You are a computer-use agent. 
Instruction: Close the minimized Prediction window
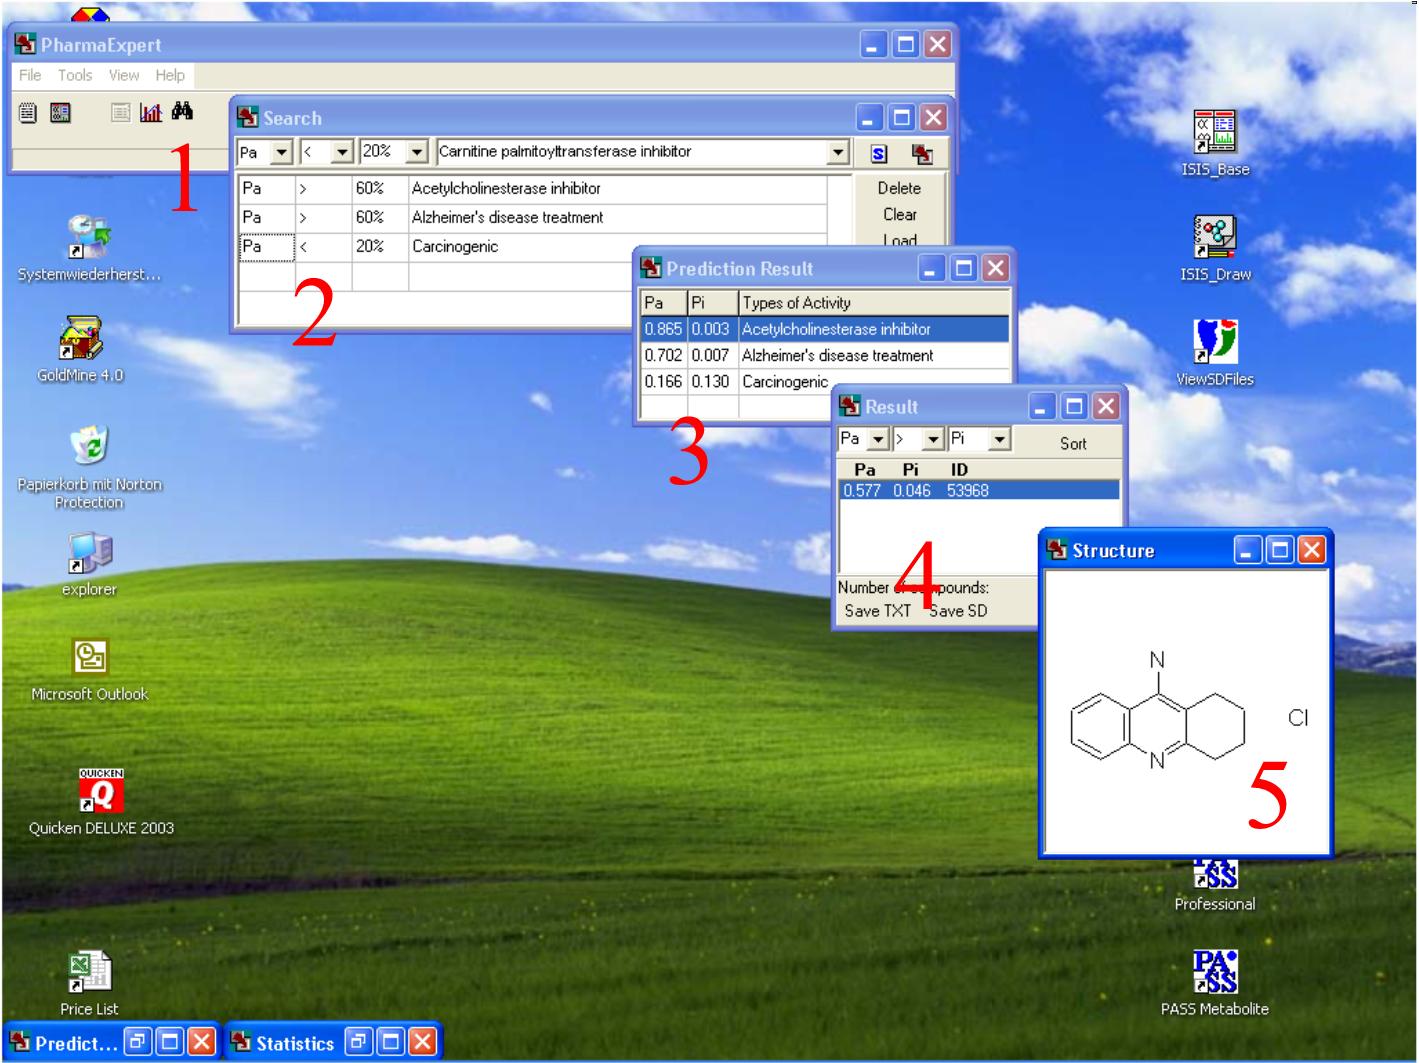(x=201, y=1043)
